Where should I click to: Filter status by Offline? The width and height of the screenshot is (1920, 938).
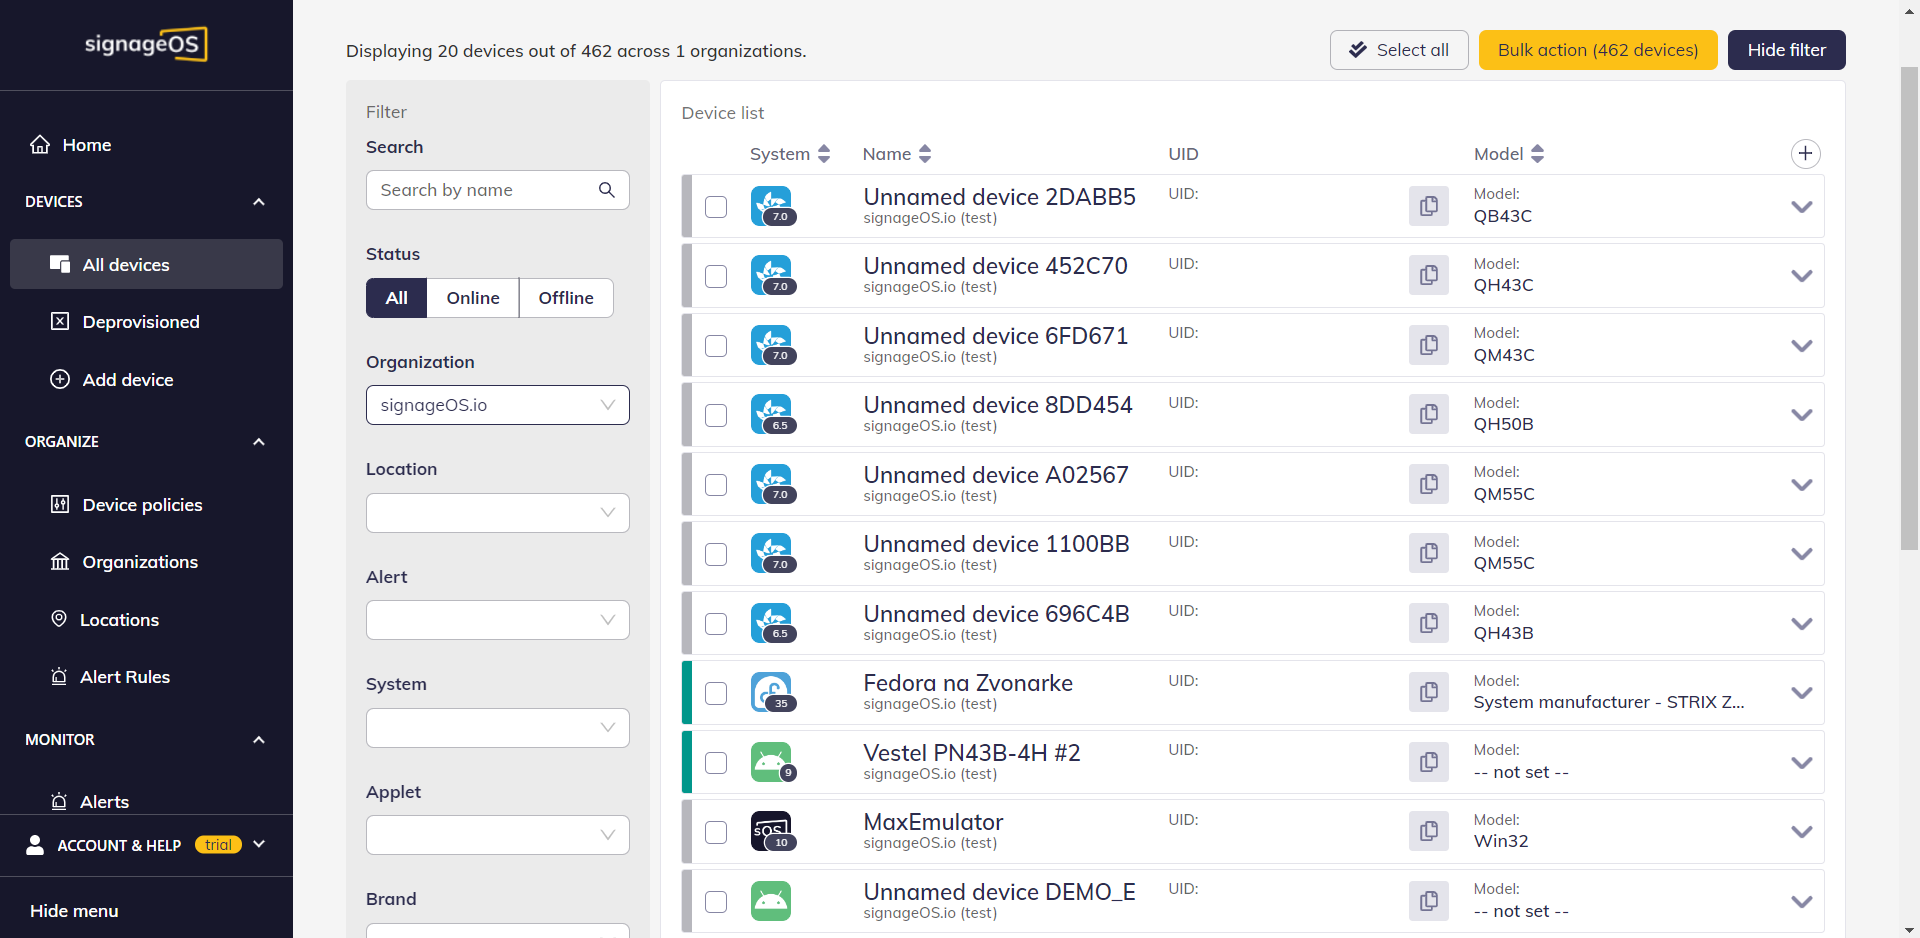(565, 298)
